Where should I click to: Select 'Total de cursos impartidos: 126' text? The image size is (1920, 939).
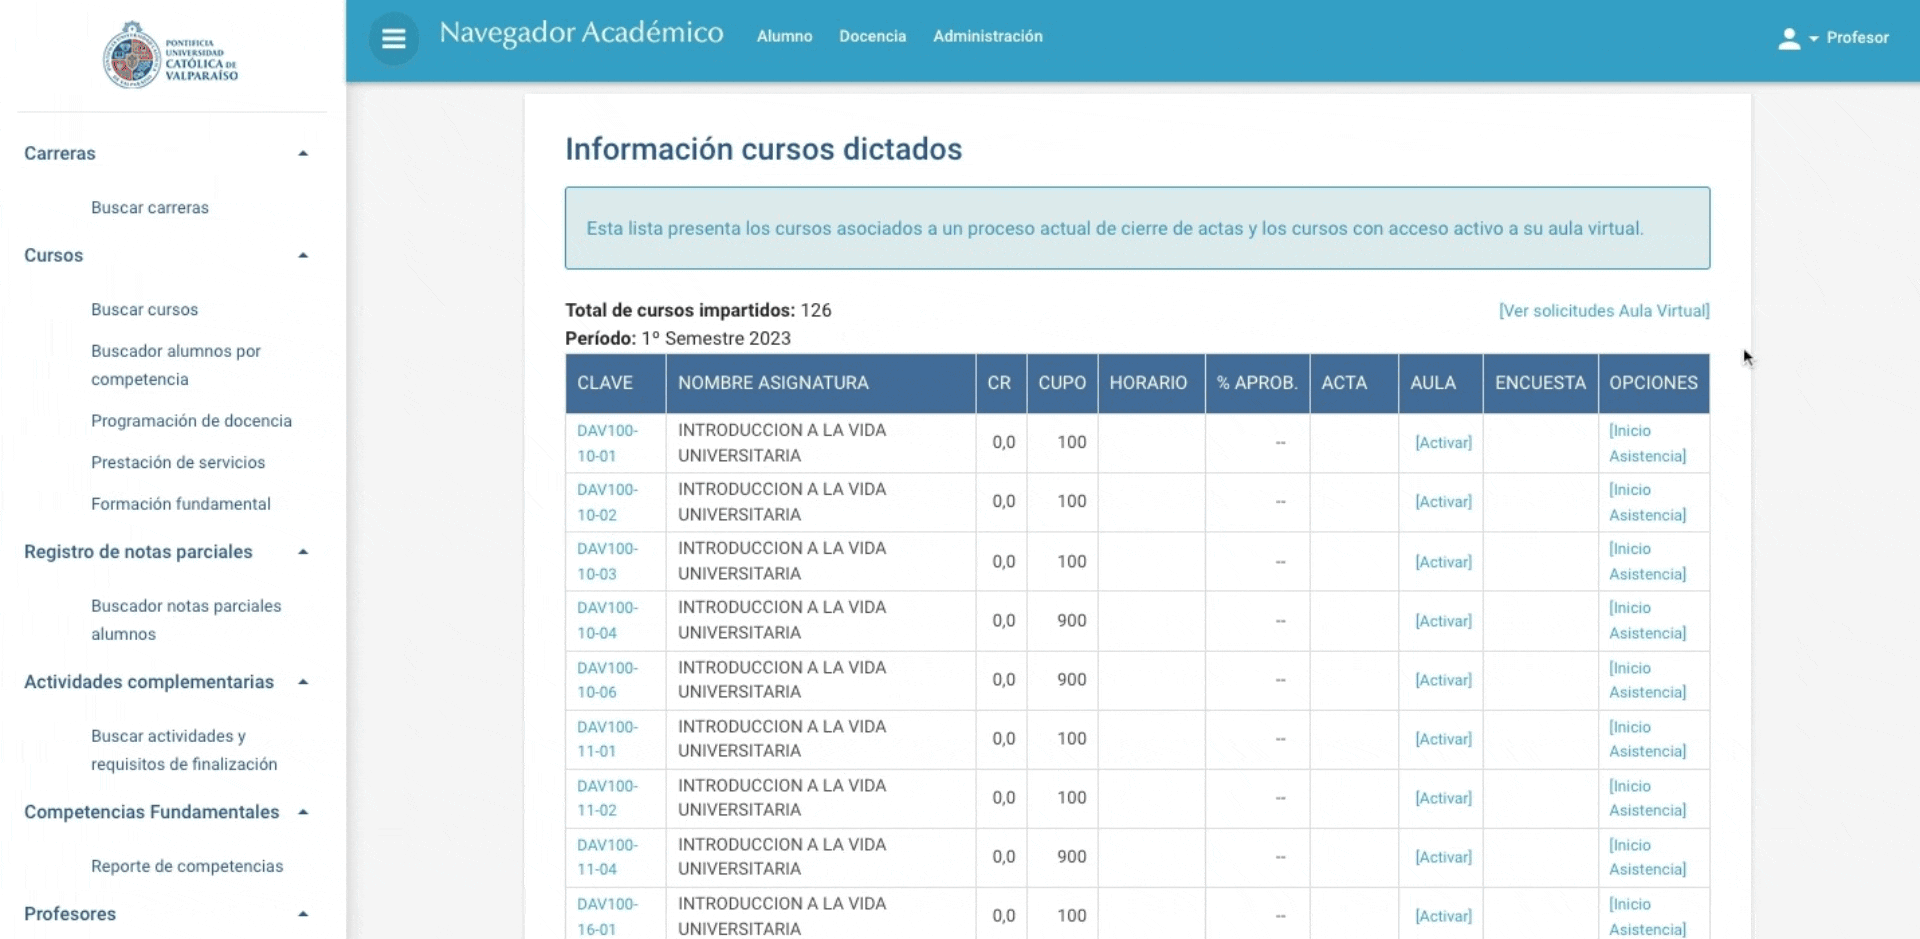coord(698,310)
